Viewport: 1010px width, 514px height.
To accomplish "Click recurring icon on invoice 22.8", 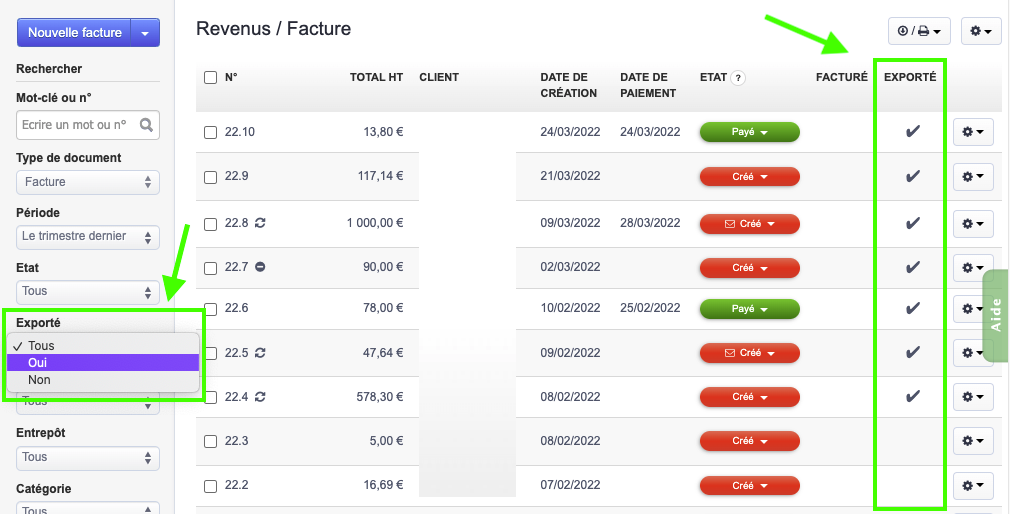I will [260, 223].
